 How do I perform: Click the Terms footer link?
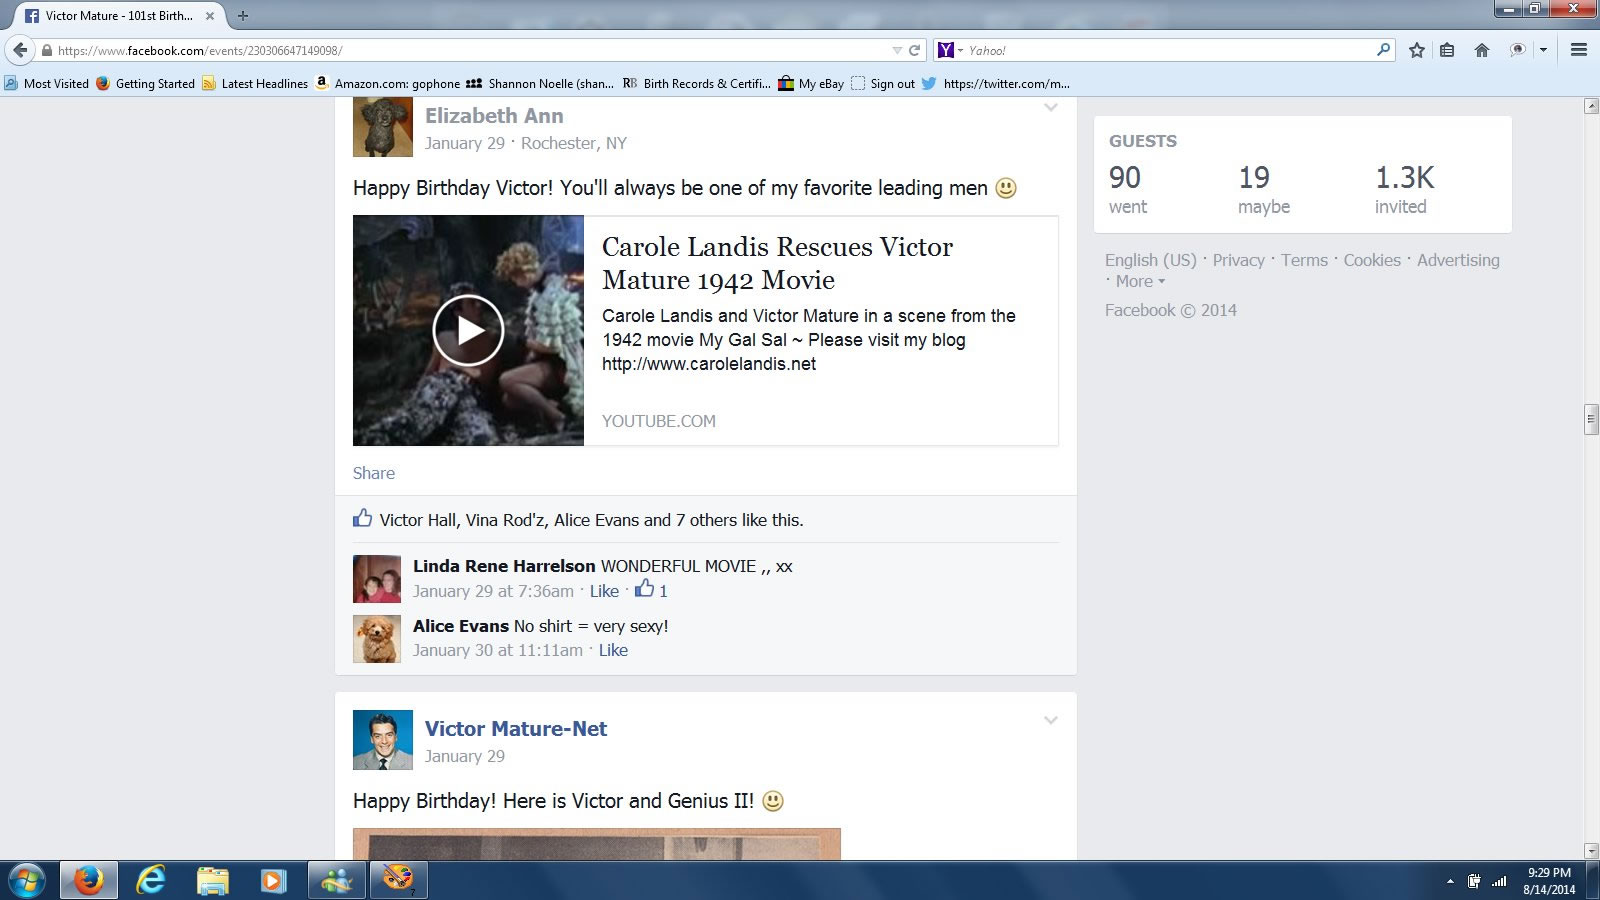(x=1304, y=260)
